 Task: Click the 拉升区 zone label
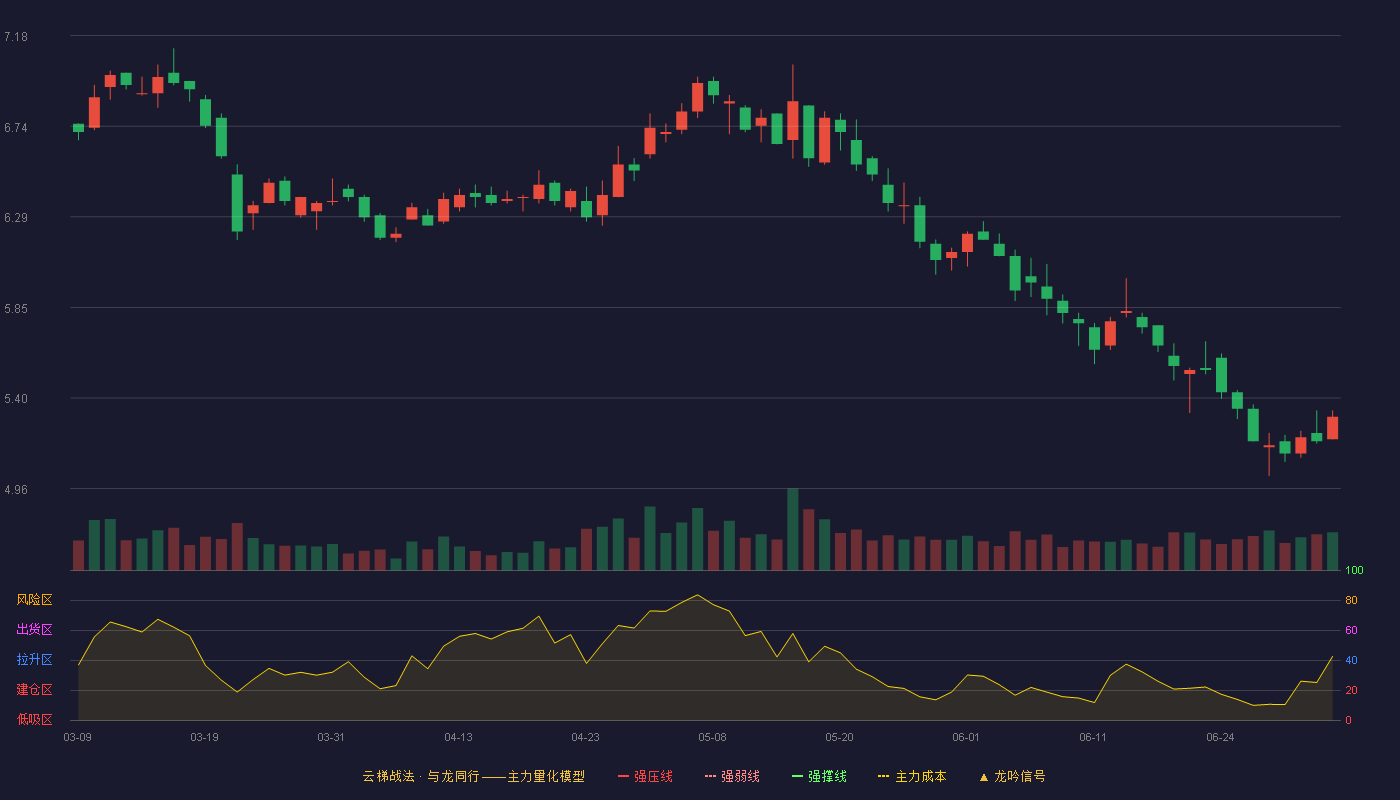(34, 660)
